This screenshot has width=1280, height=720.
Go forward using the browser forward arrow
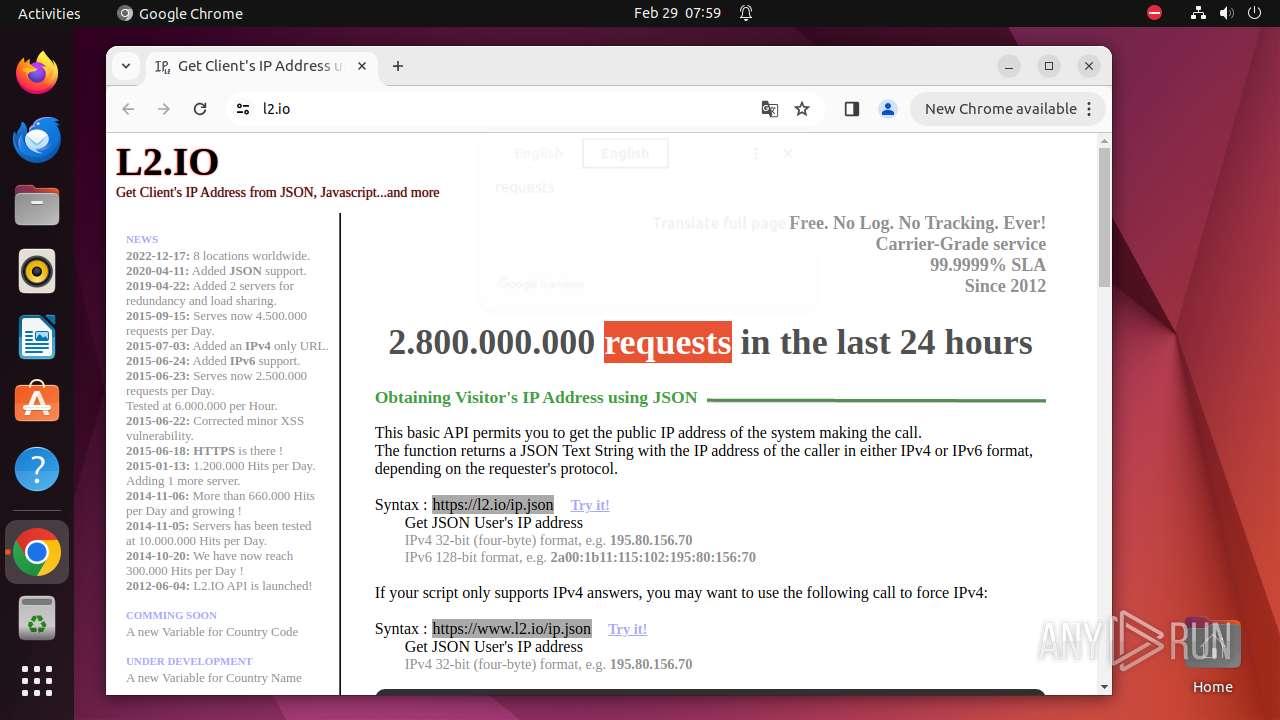click(164, 109)
